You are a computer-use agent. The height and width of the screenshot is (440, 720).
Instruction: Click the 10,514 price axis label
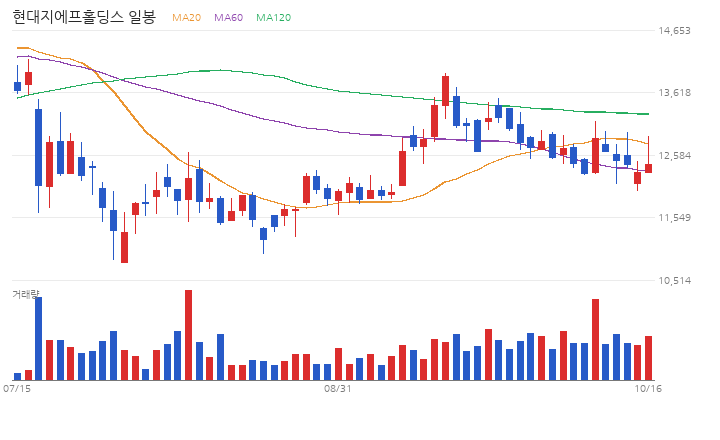[x=674, y=281]
